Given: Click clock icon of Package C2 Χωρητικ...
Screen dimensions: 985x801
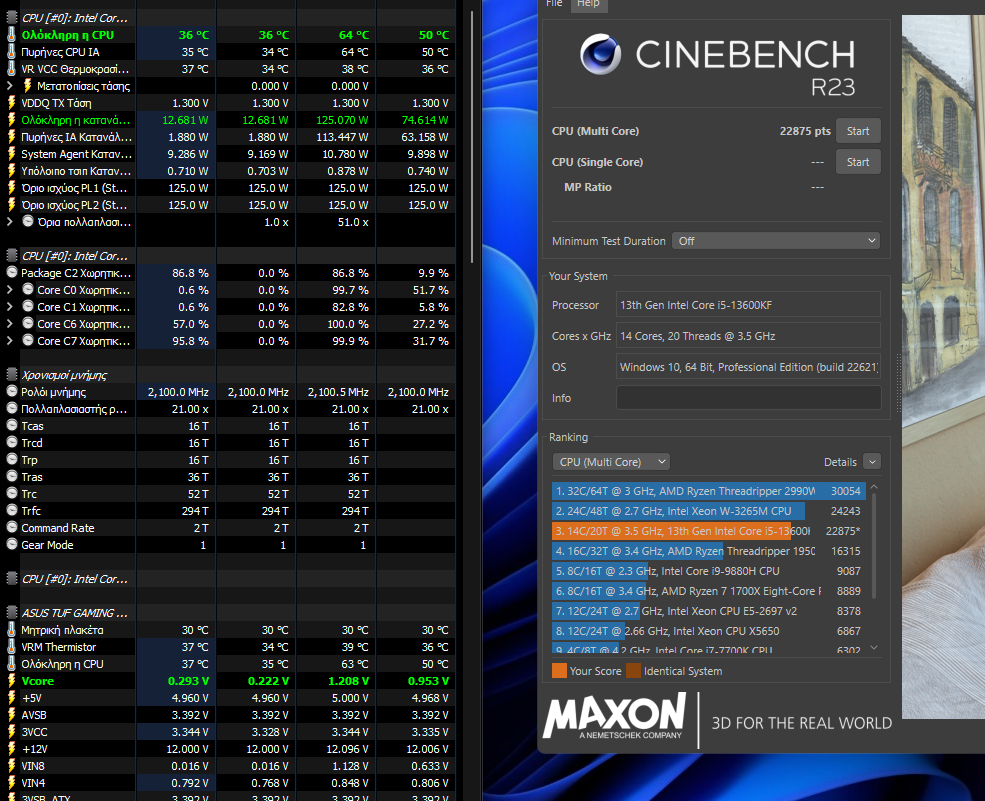Looking at the screenshot, I should point(11,273).
